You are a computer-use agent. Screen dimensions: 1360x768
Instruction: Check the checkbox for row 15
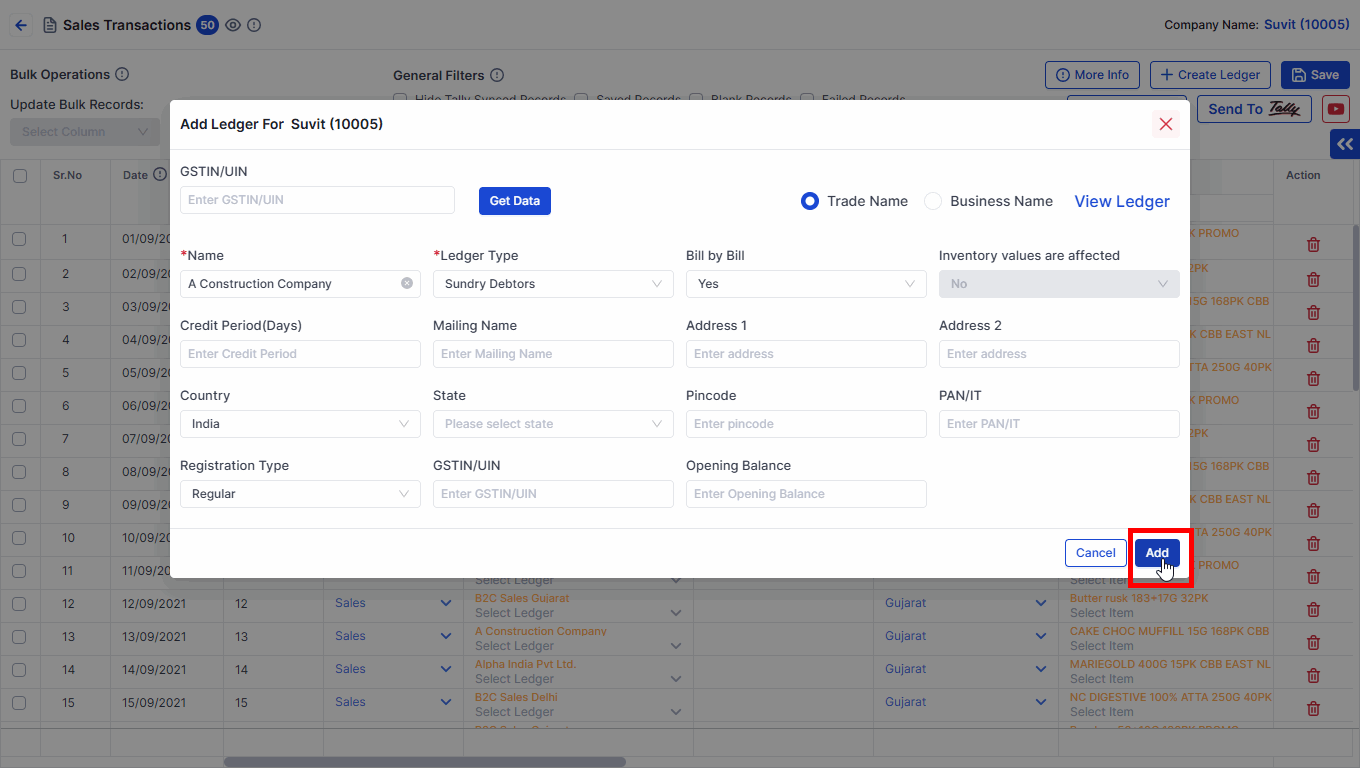tap(20, 703)
